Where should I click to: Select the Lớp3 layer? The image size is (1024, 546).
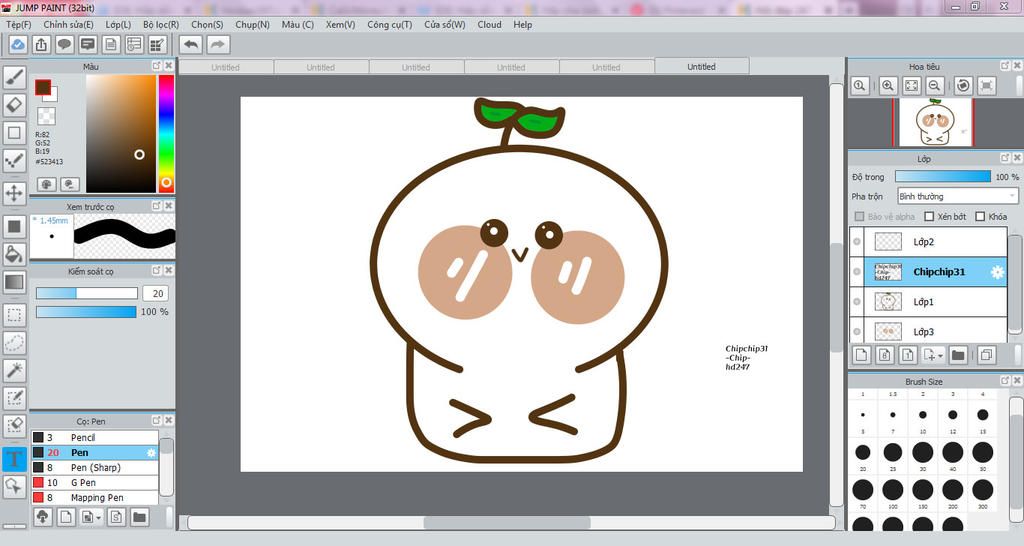click(x=929, y=332)
